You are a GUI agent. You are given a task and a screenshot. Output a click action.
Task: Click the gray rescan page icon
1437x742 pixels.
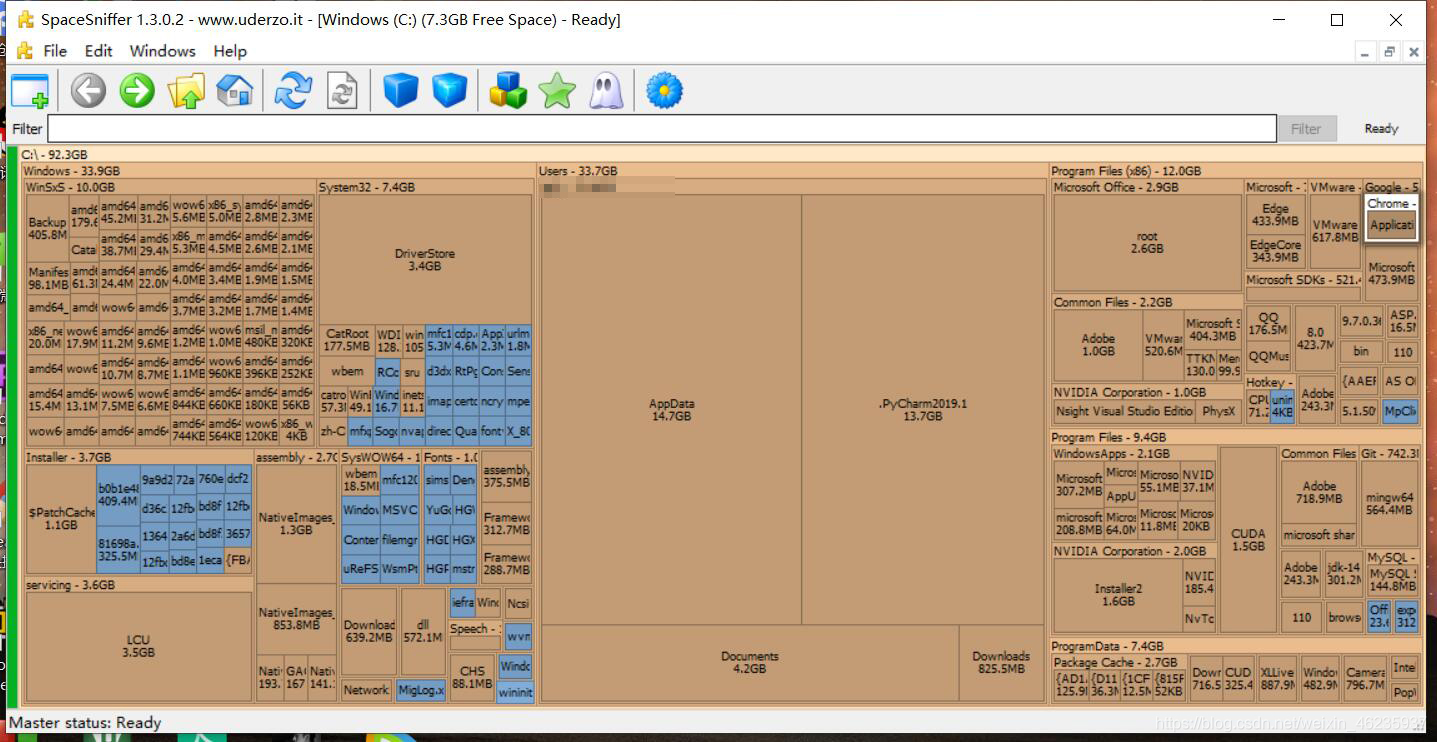342,91
